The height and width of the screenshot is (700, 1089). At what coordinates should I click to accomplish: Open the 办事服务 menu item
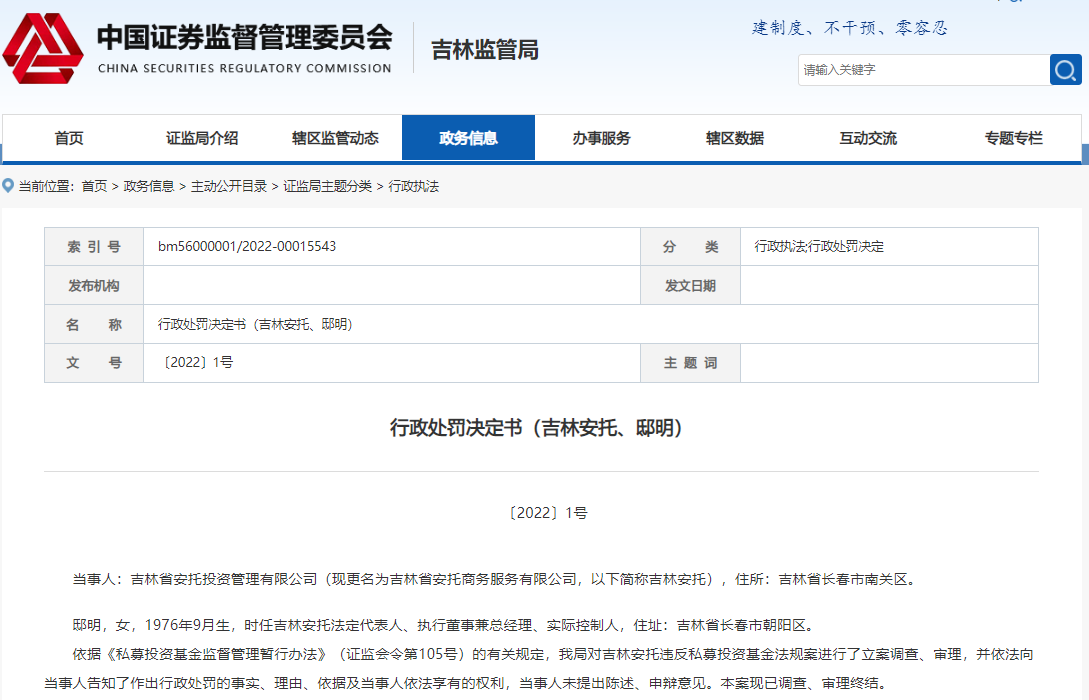tap(601, 139)
